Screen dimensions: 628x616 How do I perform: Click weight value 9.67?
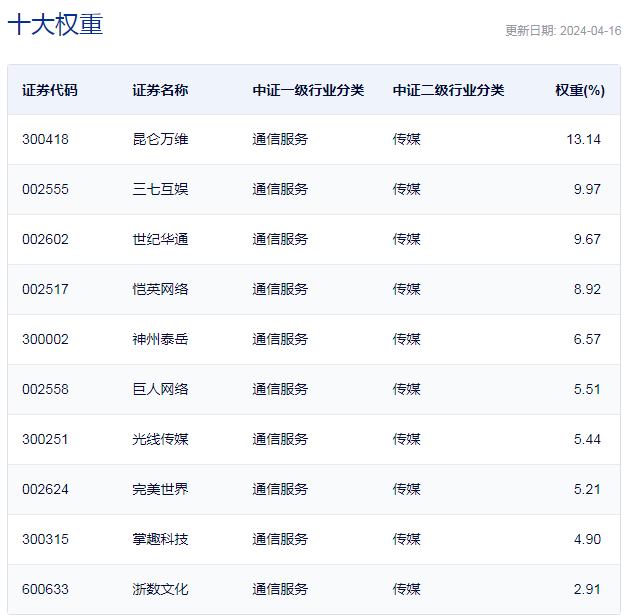coord(587,239)
